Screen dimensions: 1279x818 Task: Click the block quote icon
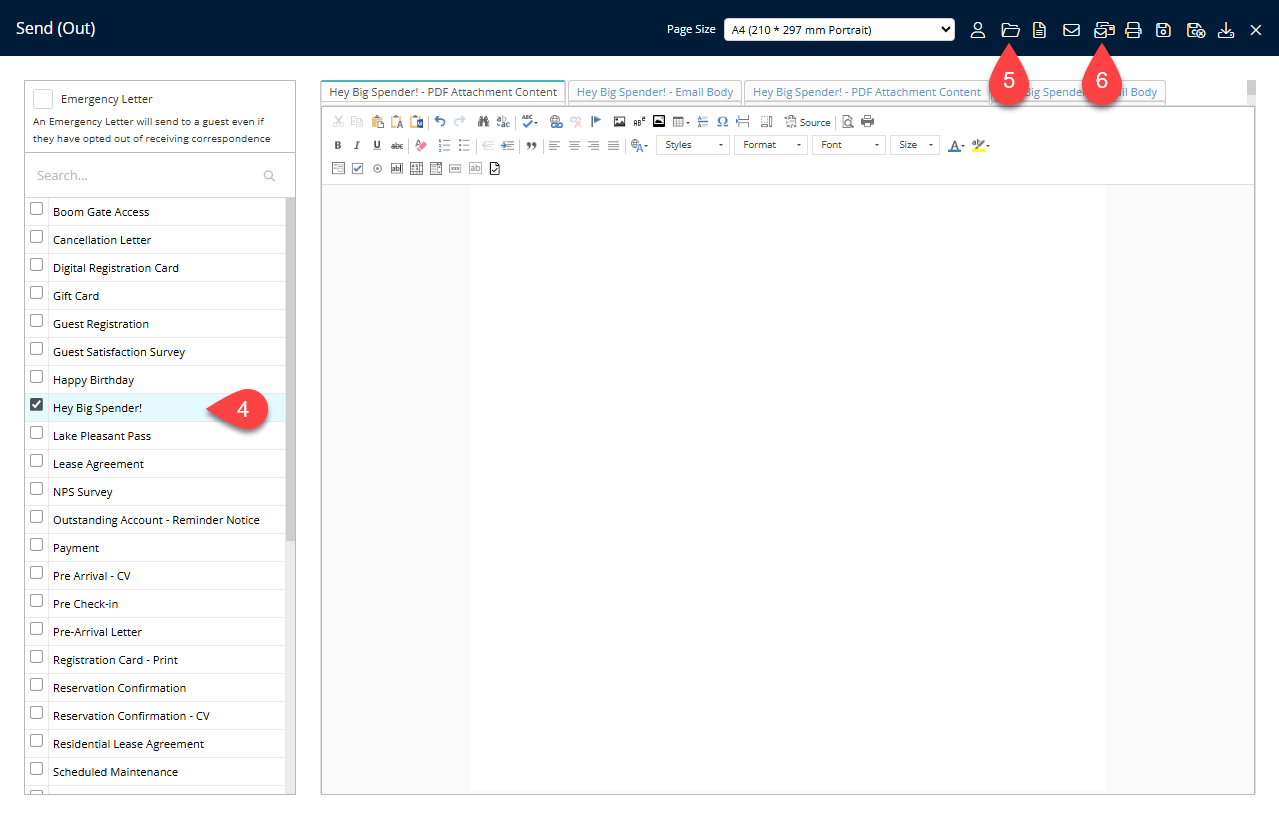531,145
